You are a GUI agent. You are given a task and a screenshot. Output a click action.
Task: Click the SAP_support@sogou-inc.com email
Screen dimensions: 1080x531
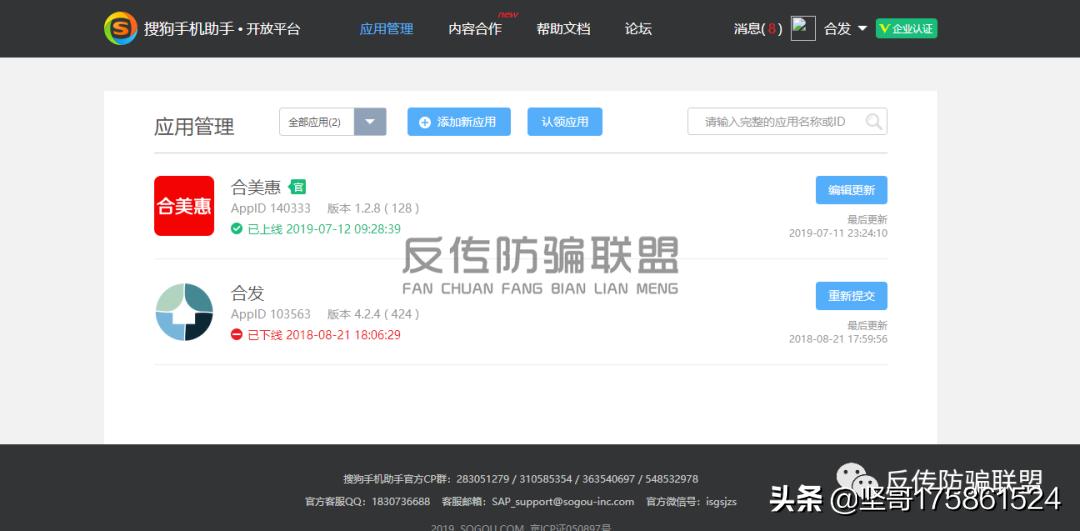point(563,501)
